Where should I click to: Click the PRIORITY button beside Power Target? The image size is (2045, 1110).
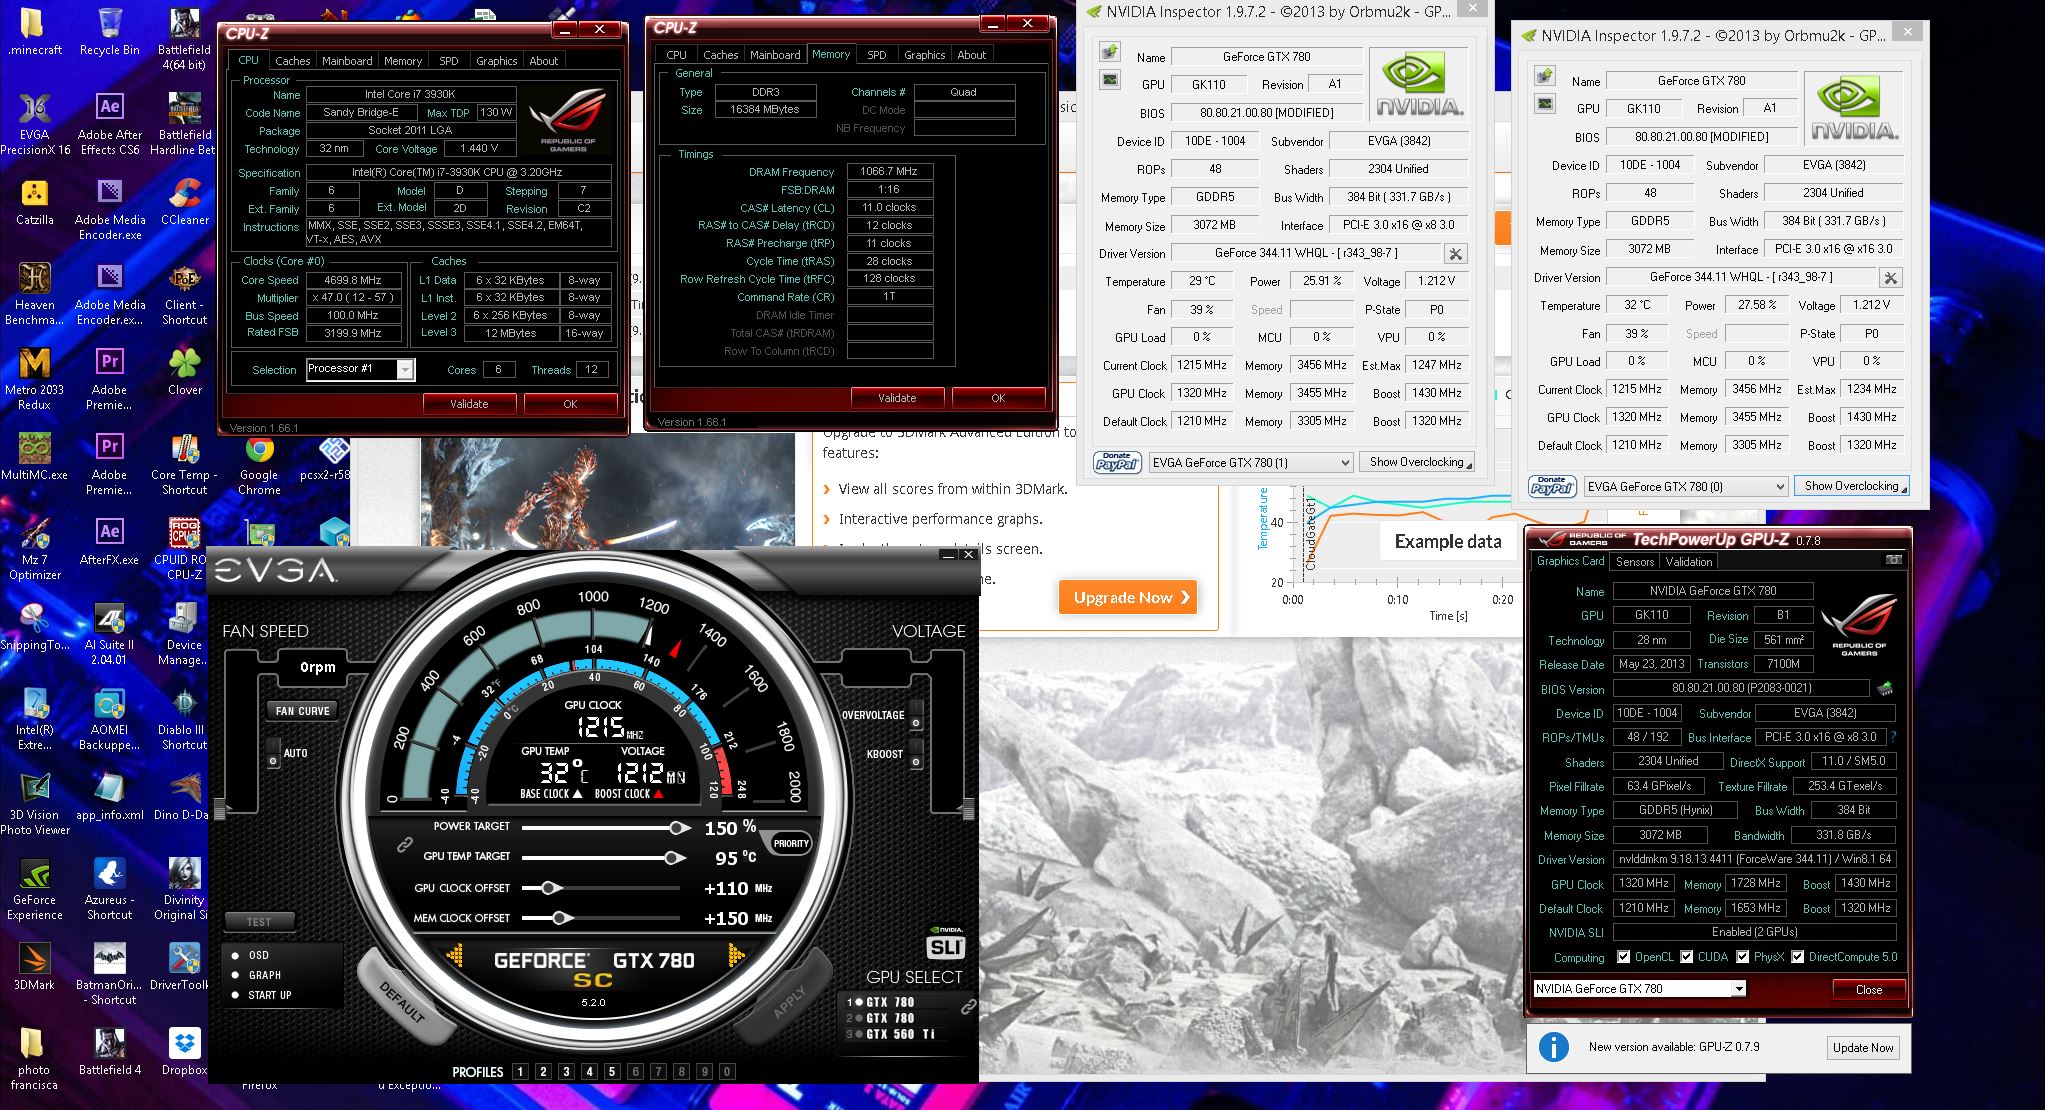pos(790,843)
